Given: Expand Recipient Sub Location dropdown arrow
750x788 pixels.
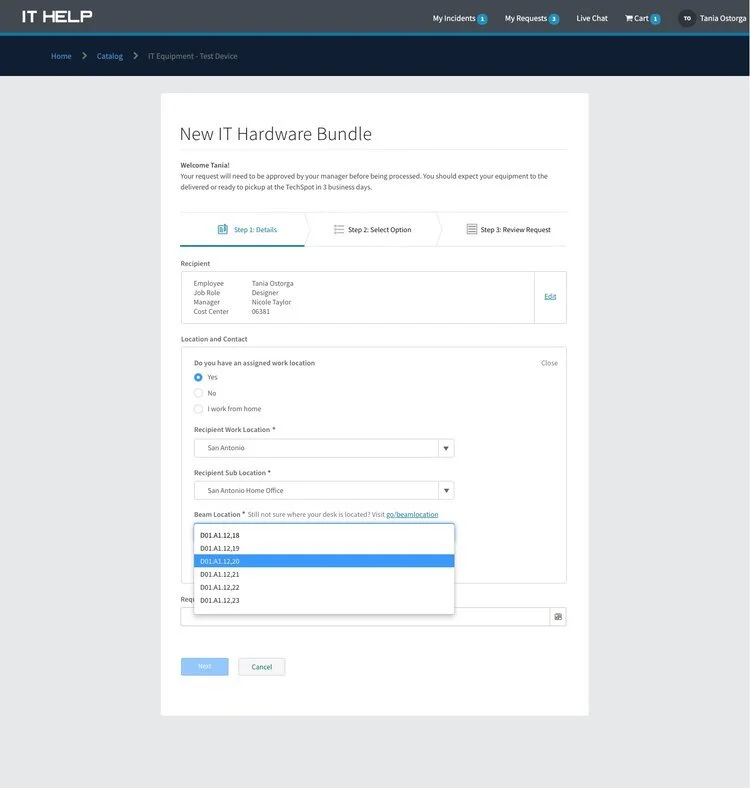Looking at the screenshot, I should (446, 490).
